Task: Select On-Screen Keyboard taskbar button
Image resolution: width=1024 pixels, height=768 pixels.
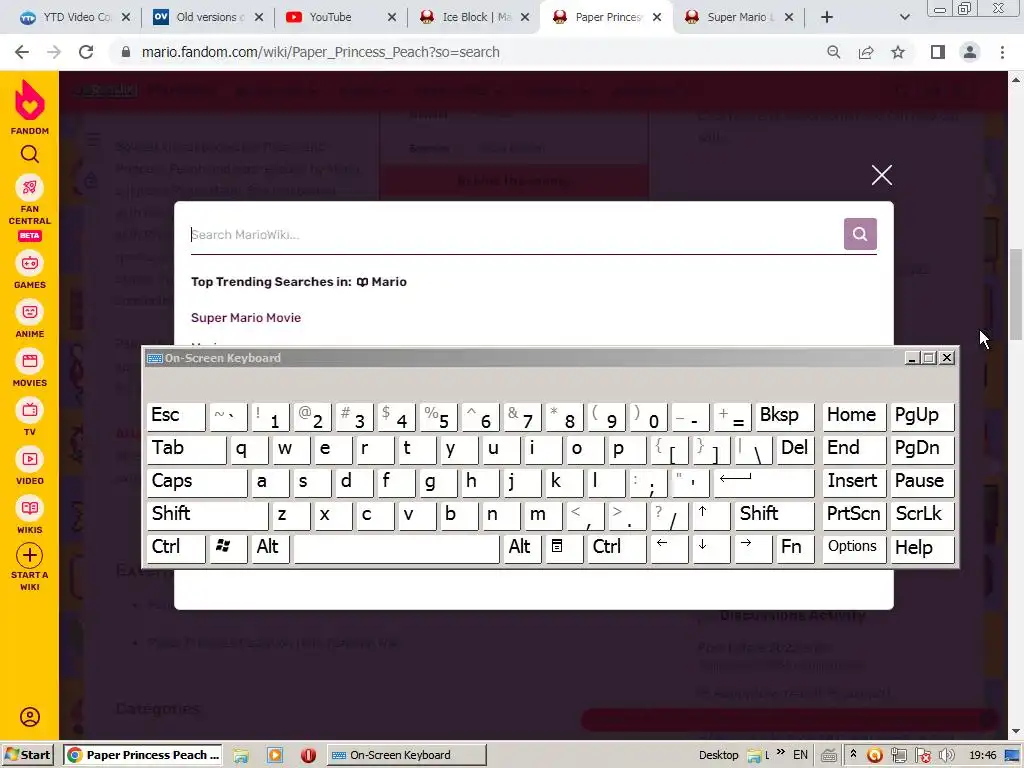Action: 406,755
